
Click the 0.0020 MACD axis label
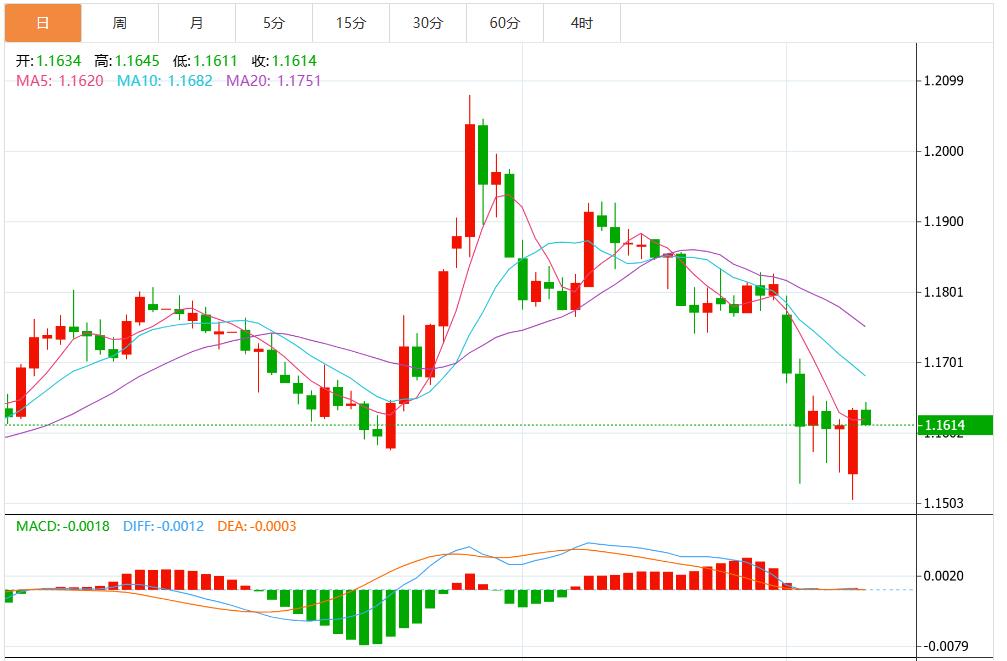pyautogui.click(x=944, y=576)
